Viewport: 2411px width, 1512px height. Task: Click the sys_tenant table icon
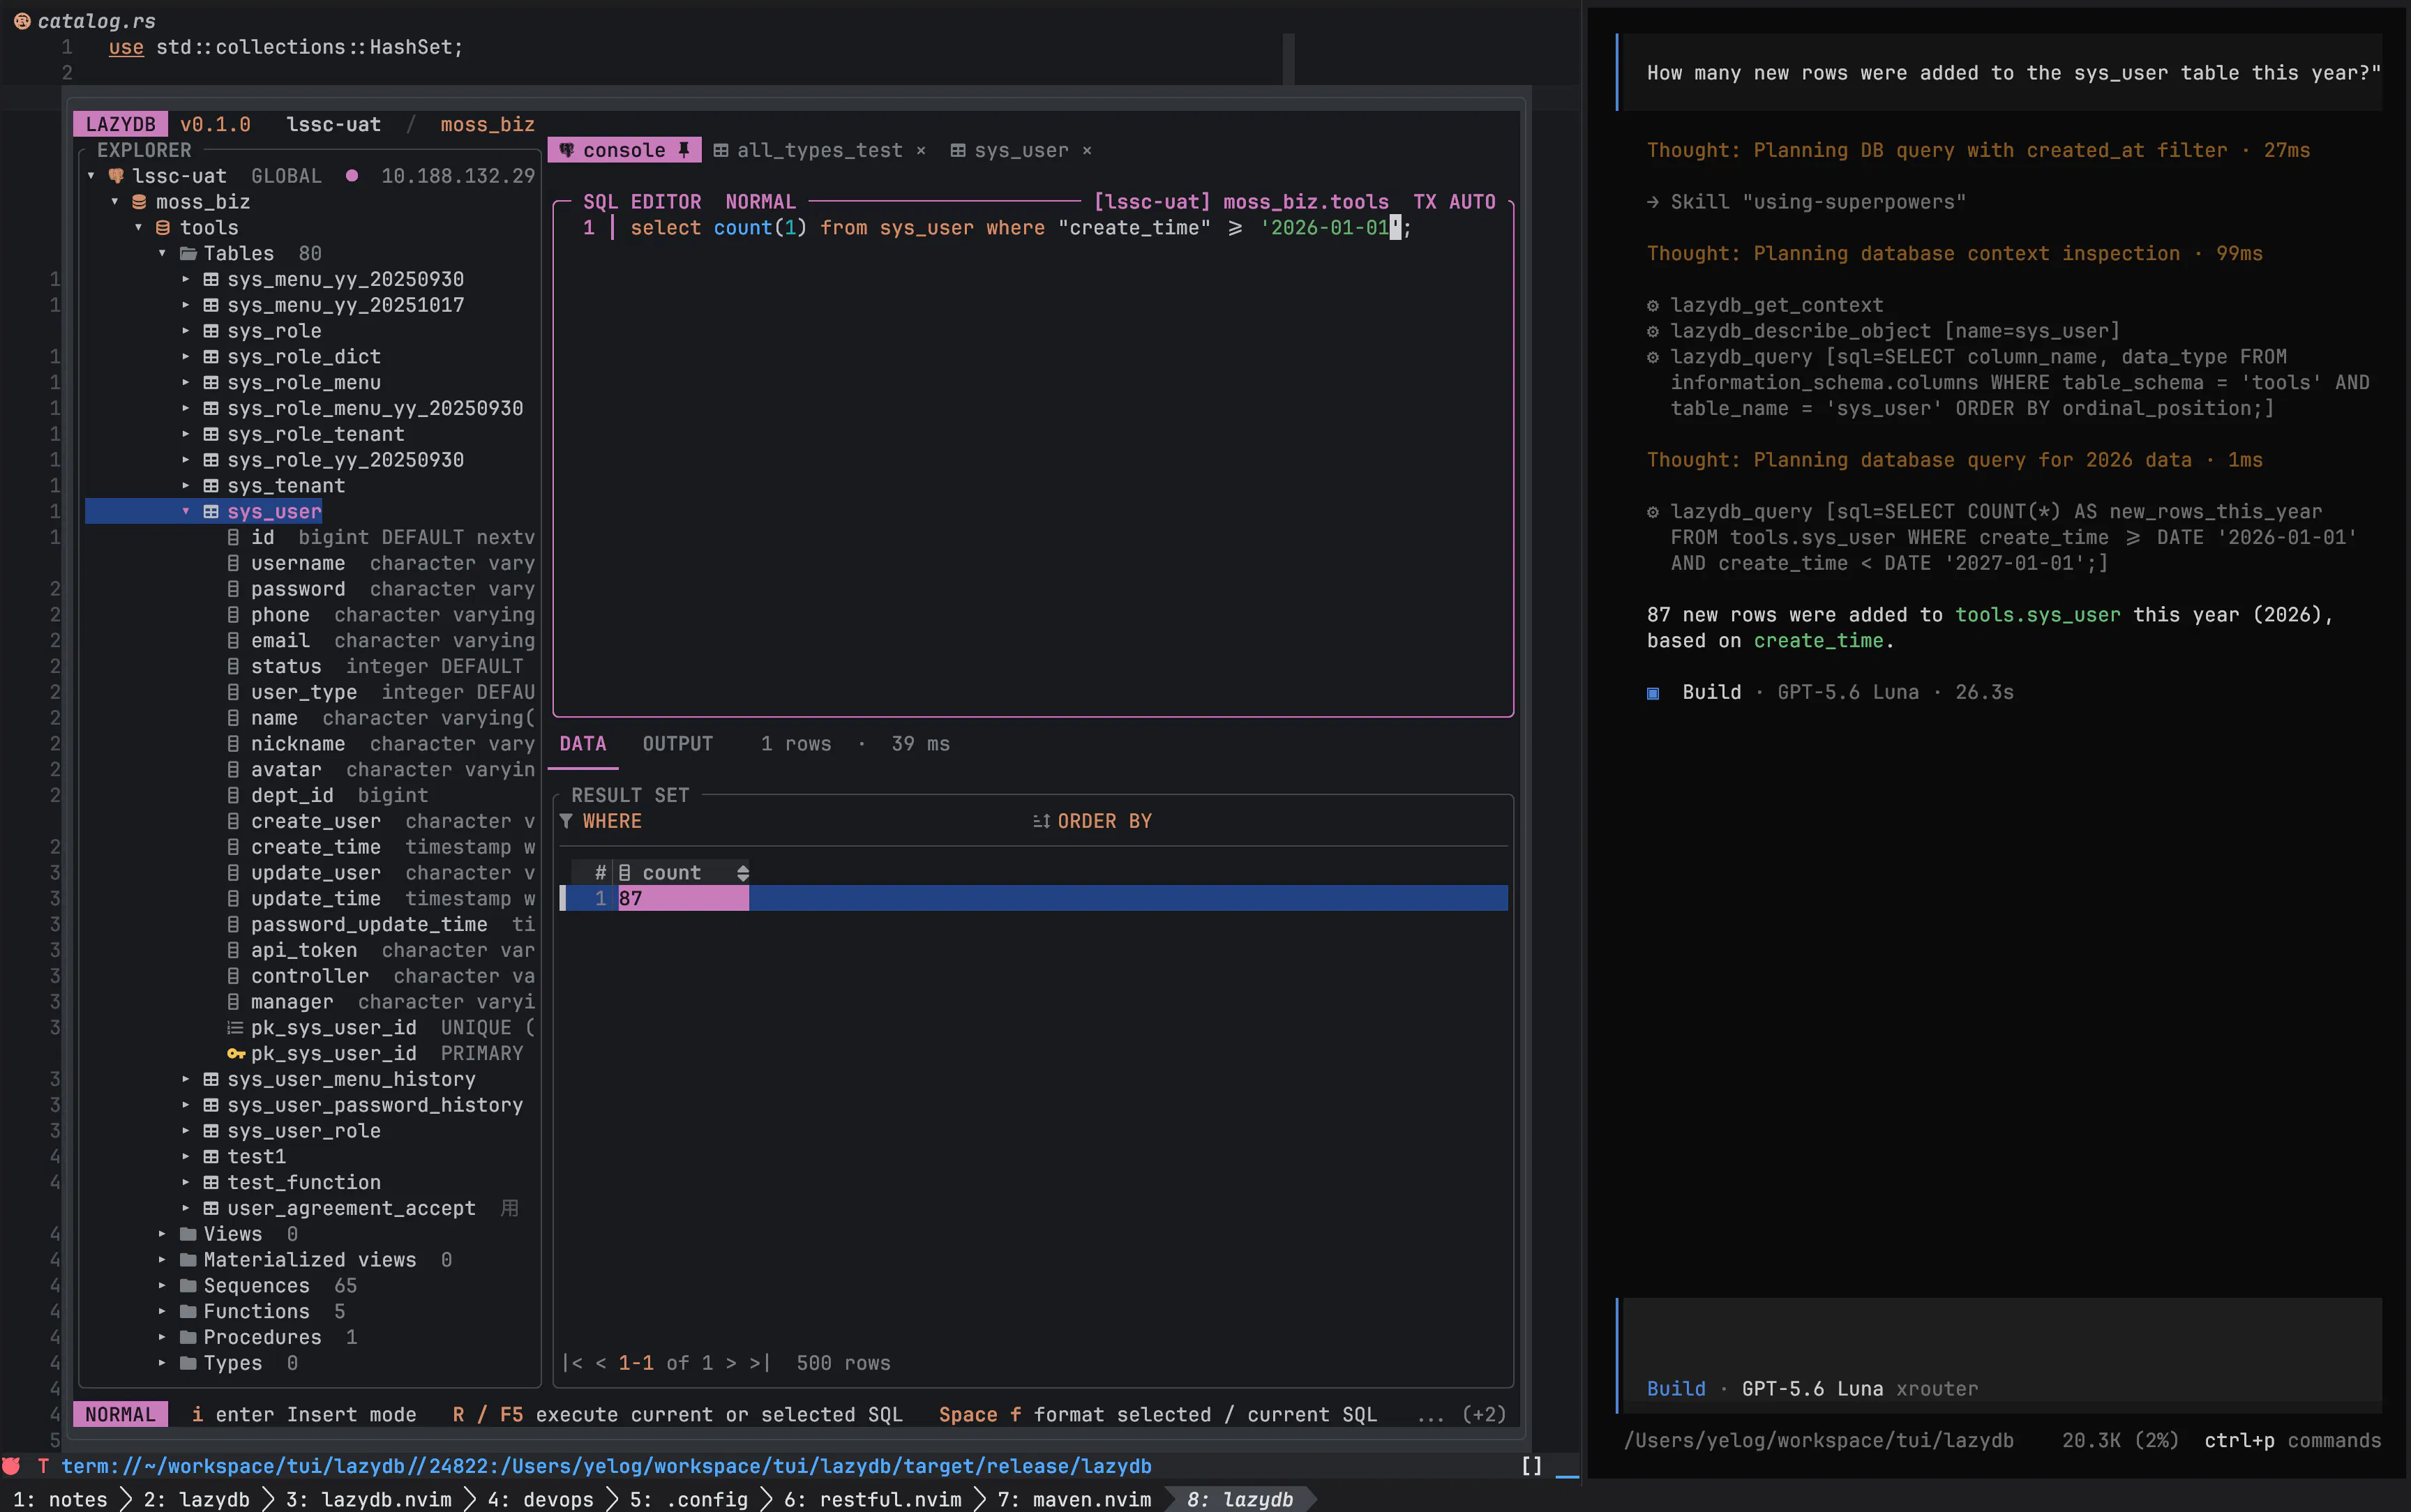[211, 486]
